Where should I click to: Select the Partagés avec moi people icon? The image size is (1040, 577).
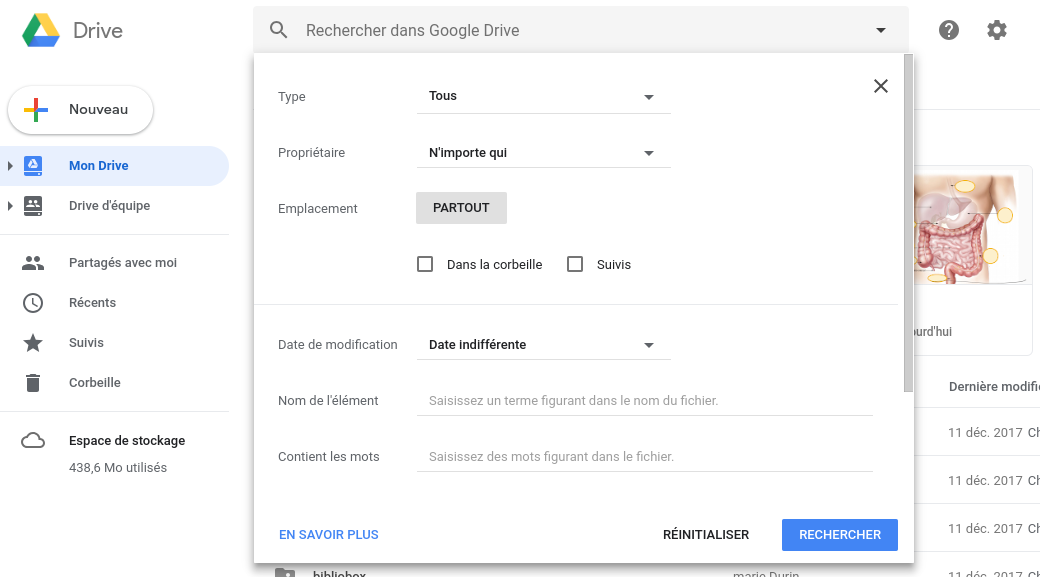point(33,262)
